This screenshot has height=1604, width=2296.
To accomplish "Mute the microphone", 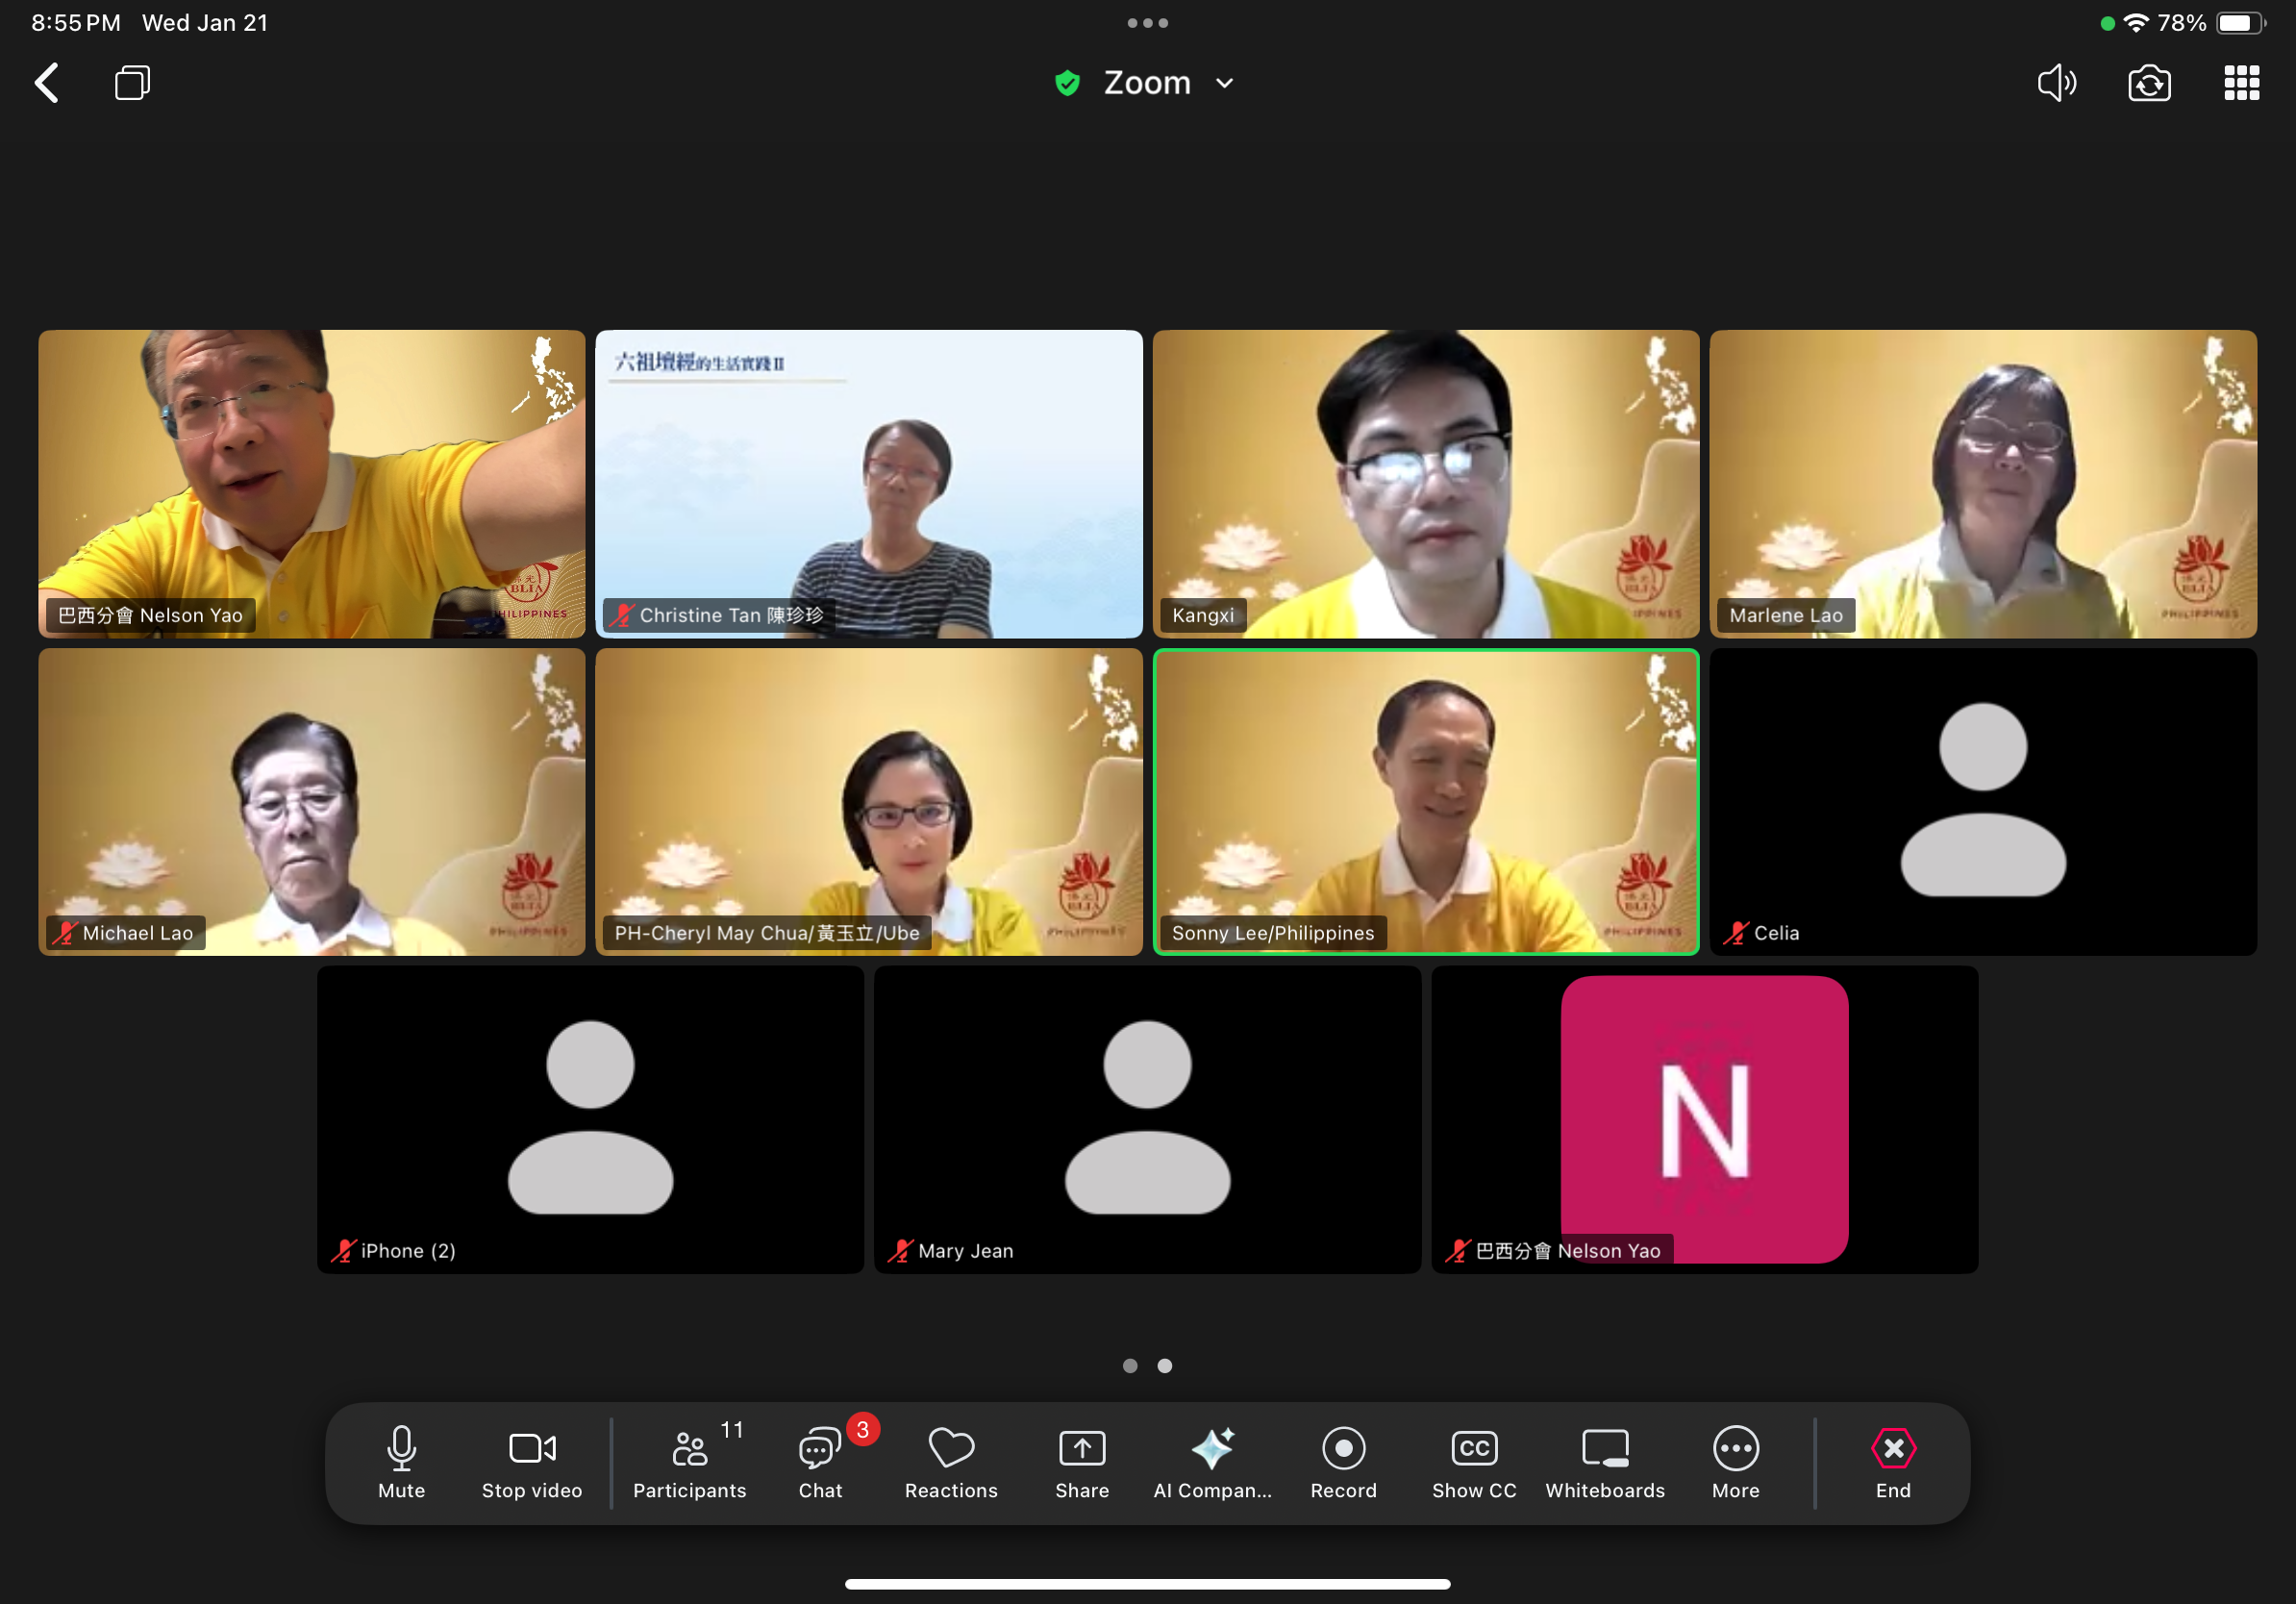I will coord(401,1461).
